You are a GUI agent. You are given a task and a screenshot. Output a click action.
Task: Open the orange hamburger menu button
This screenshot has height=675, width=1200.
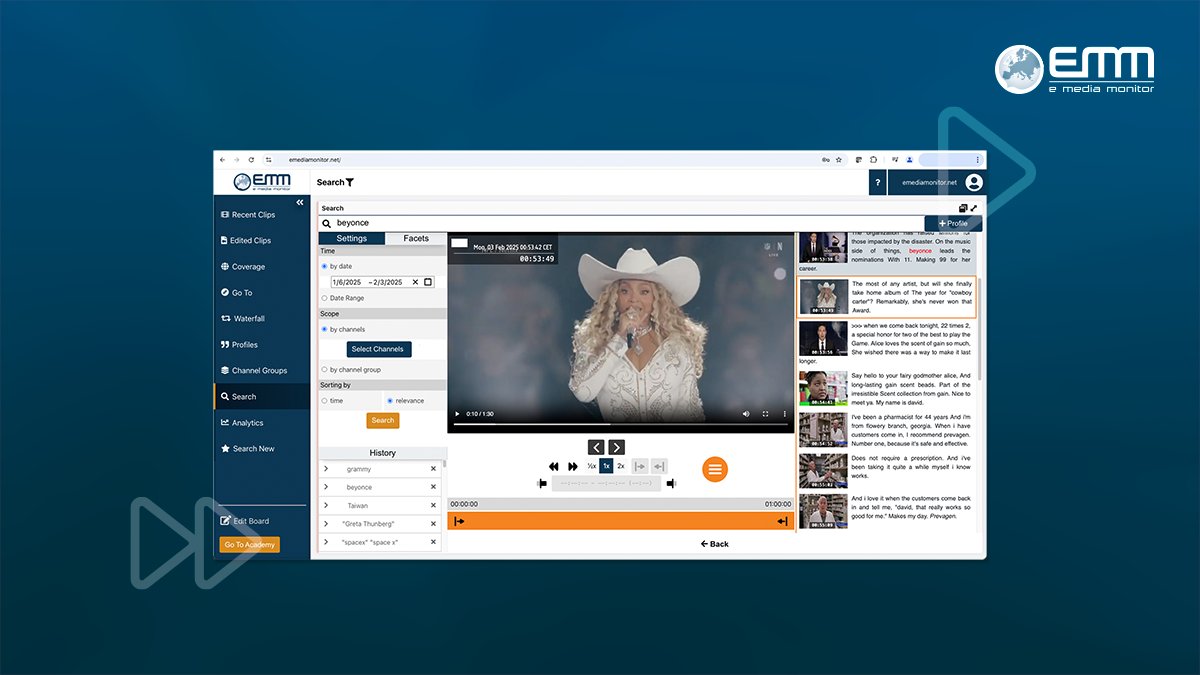pyautogui.click(x=715, y=469)
